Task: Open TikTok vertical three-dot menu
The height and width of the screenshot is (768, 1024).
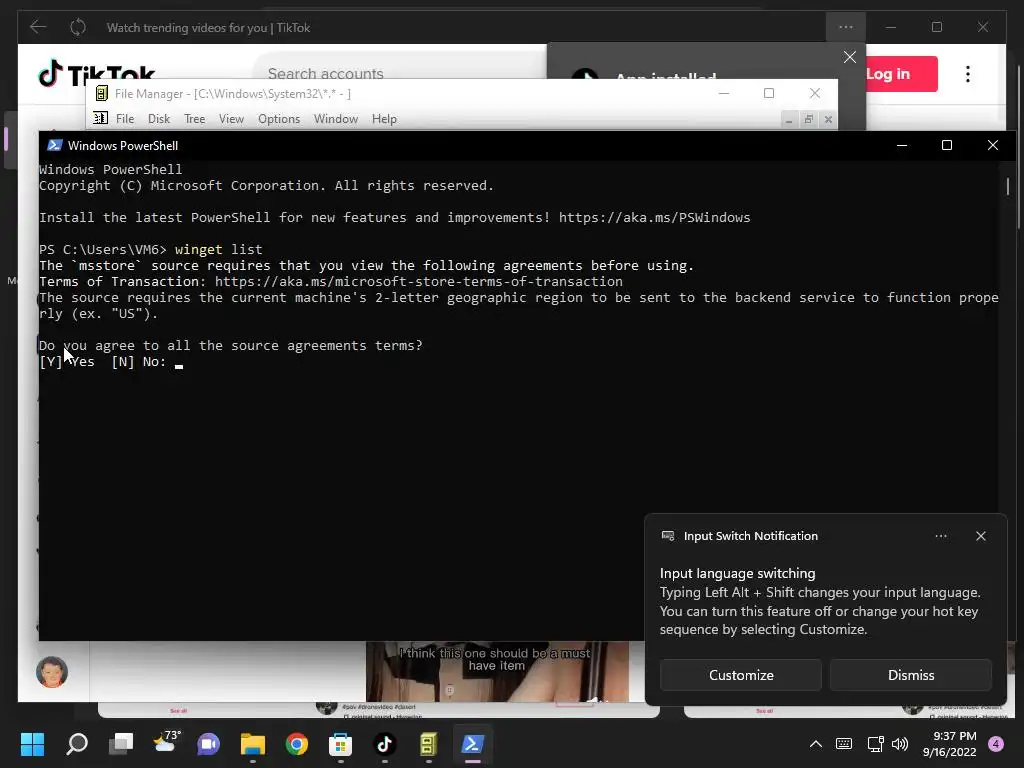Action: tap(968, 74)
